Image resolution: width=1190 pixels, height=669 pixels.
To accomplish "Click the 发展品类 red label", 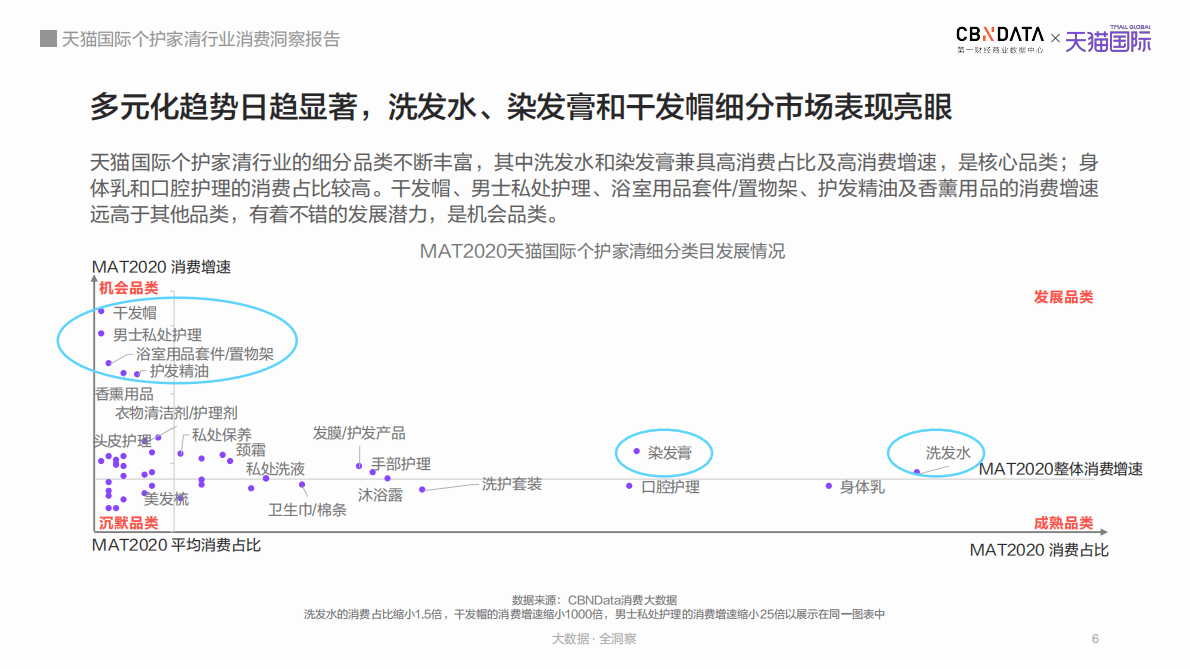I will click(x=1064, y=296).
